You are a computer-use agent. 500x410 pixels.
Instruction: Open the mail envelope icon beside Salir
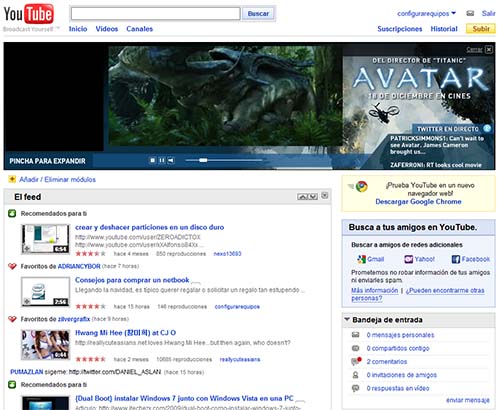[x=470, y=13]
